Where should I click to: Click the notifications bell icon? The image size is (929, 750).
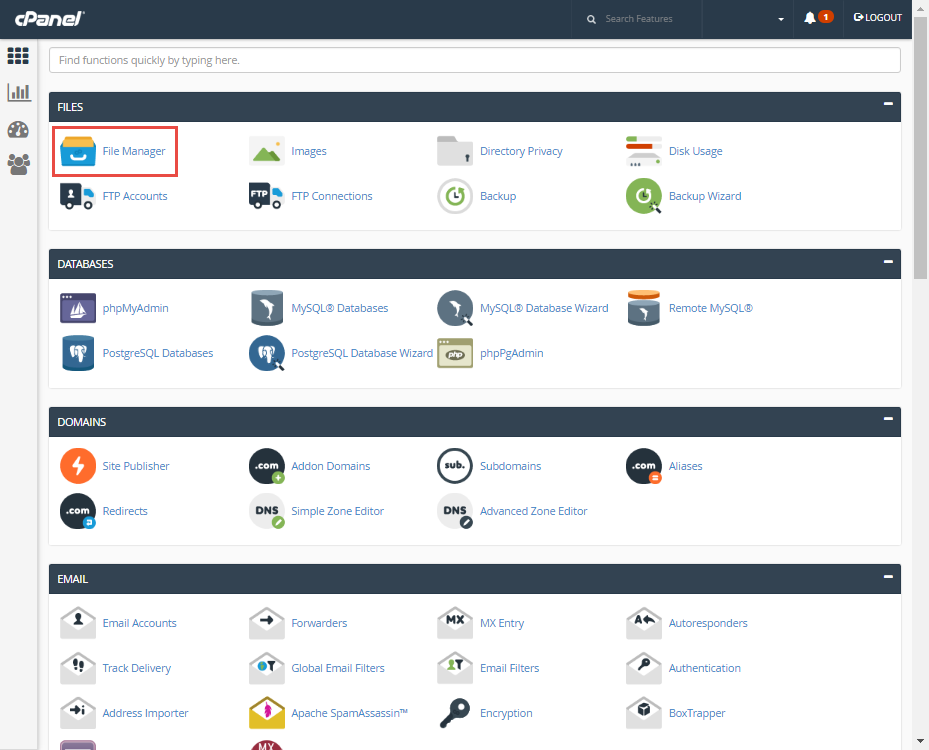tap(810, 18)
